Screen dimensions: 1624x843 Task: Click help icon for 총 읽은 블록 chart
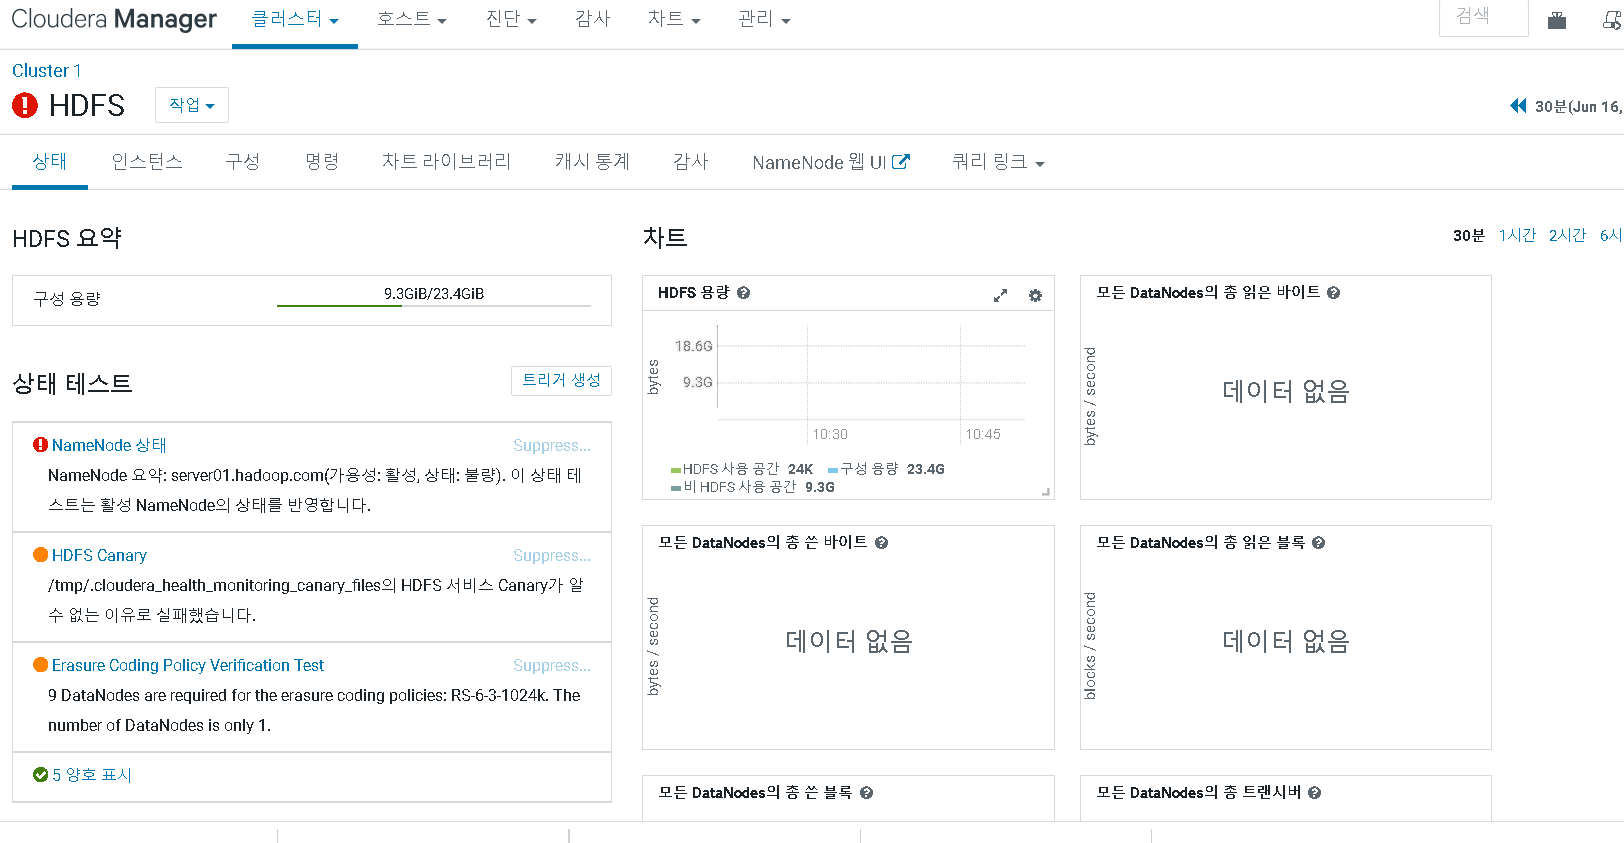(x=1318, y=543)
